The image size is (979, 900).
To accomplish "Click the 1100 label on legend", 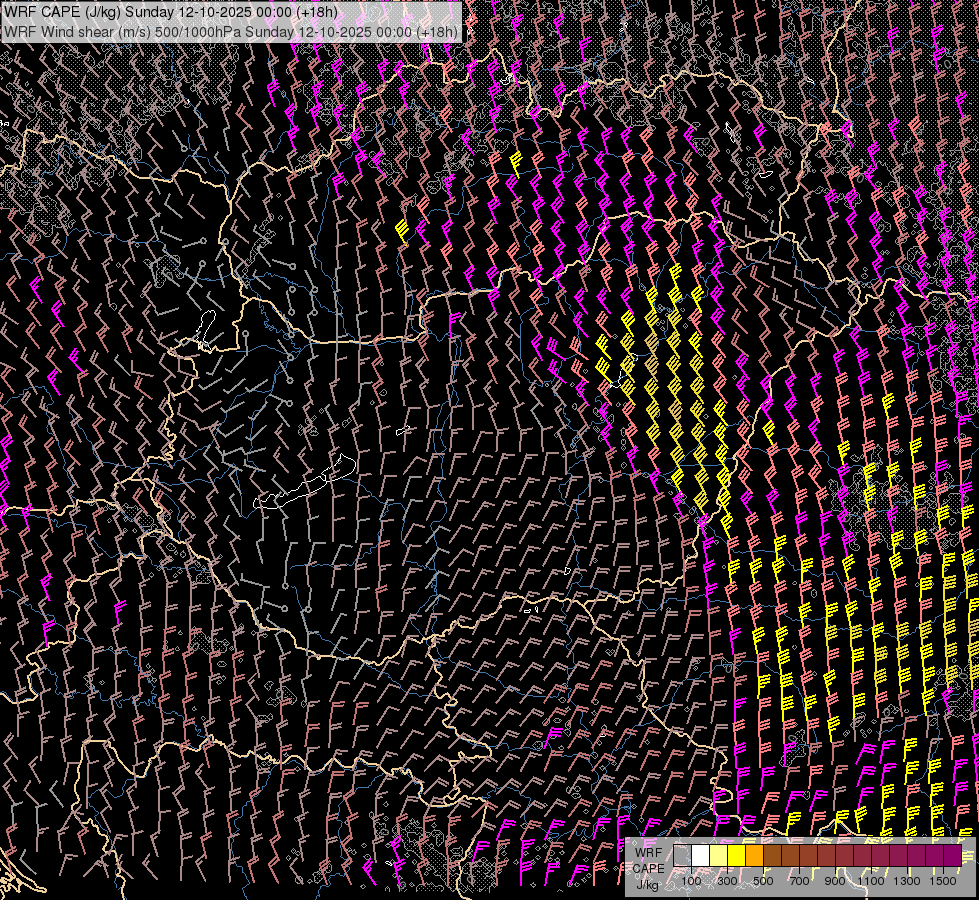I will click(x=871, y=882).
